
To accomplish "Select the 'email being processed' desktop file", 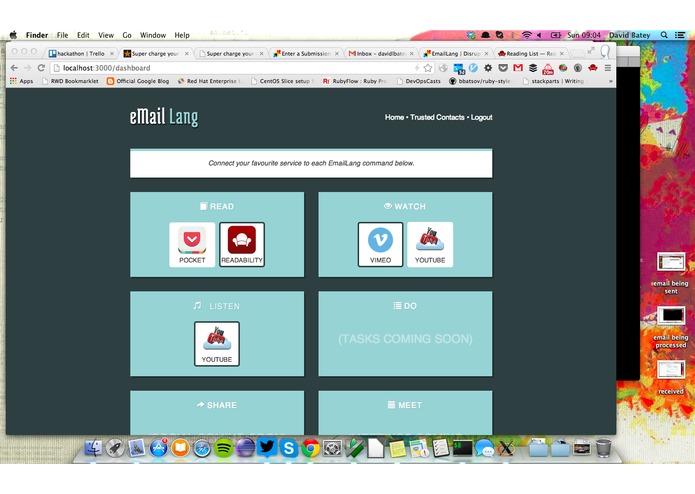I will [x=671, y=327].
